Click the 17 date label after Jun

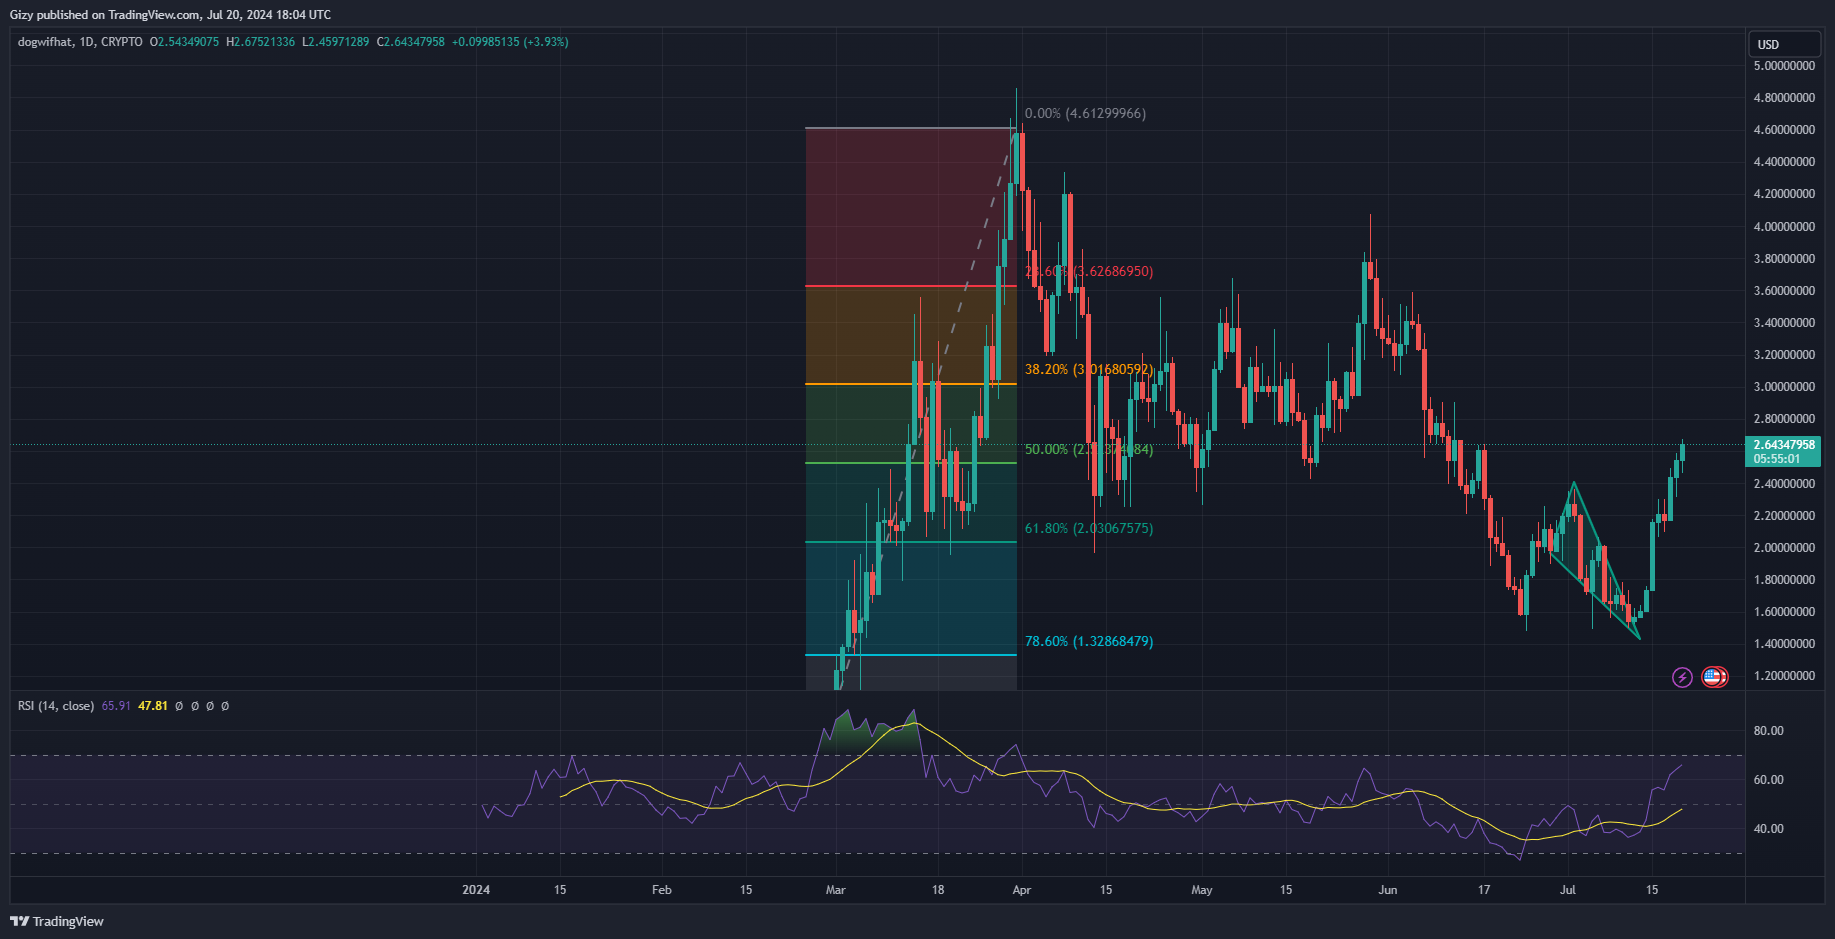point(1484,890)
